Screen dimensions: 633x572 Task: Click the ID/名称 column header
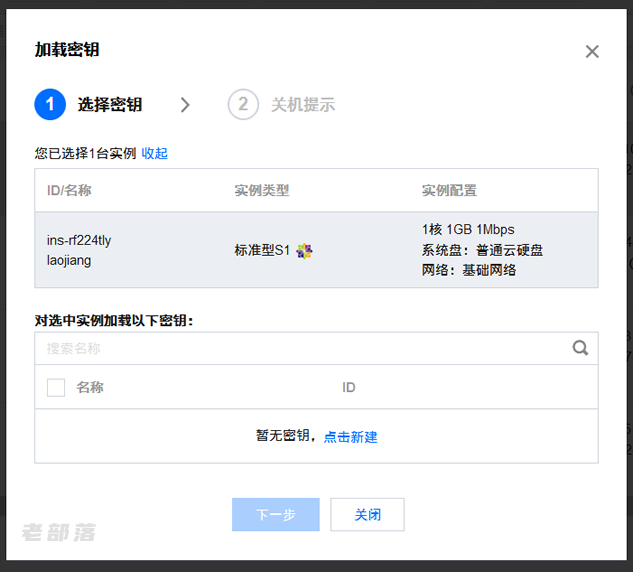pos(69,190)
